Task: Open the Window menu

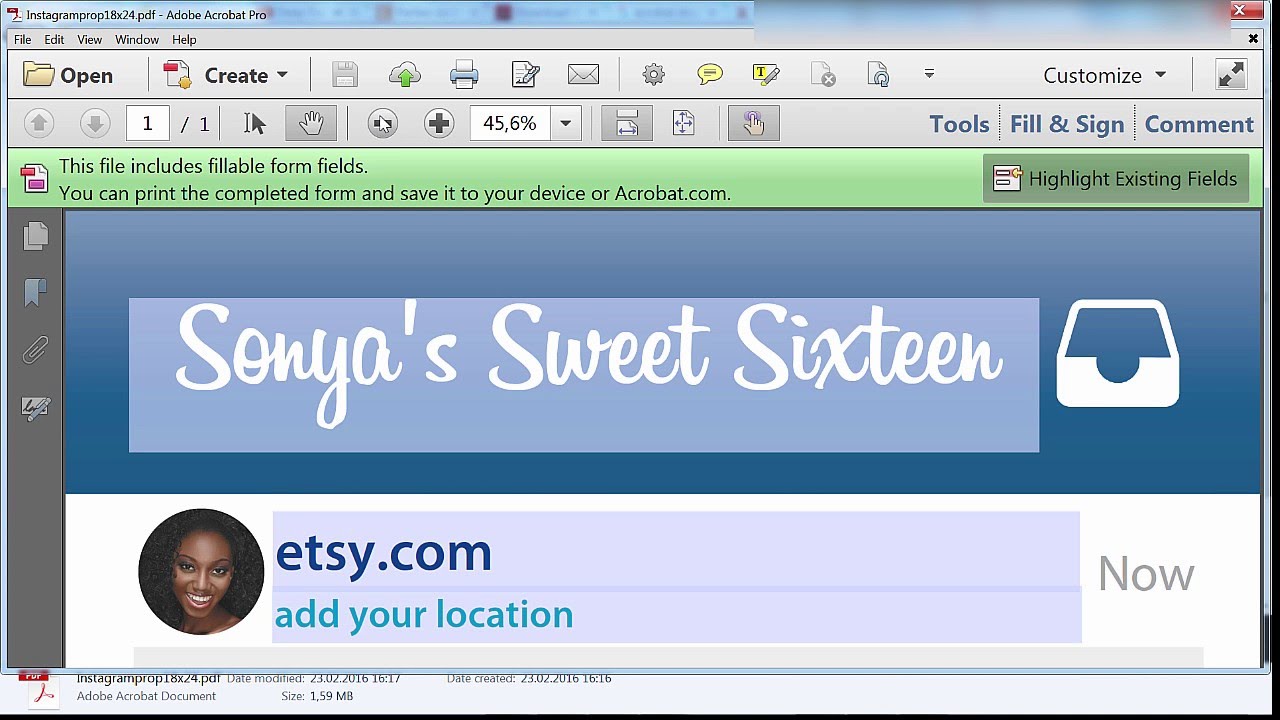Action: (137, 39)
